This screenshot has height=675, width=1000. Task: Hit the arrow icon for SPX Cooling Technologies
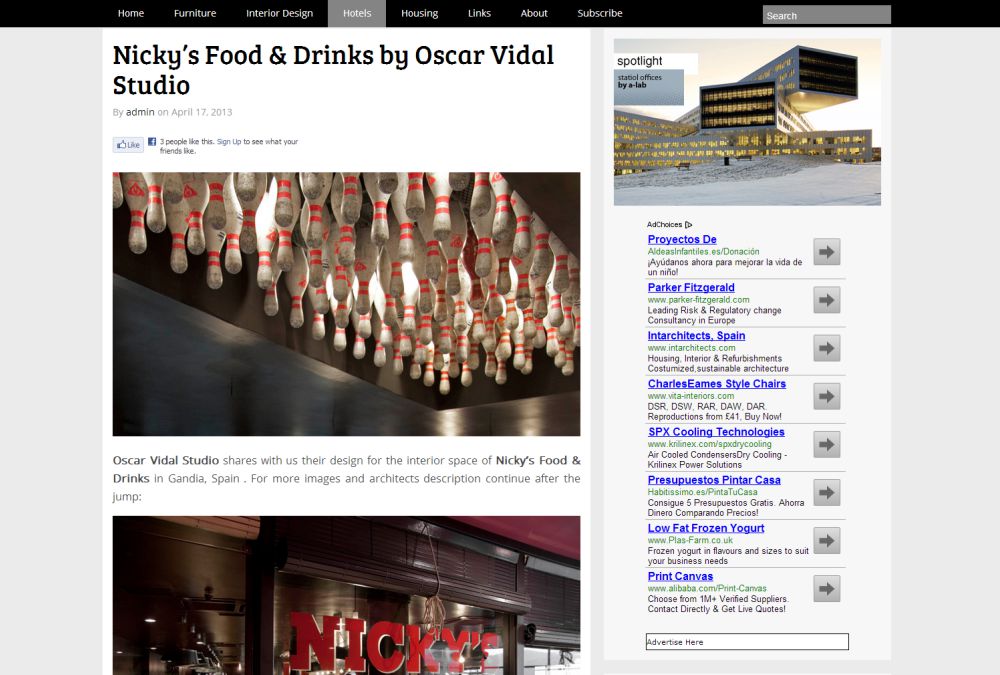click(826, 444)
